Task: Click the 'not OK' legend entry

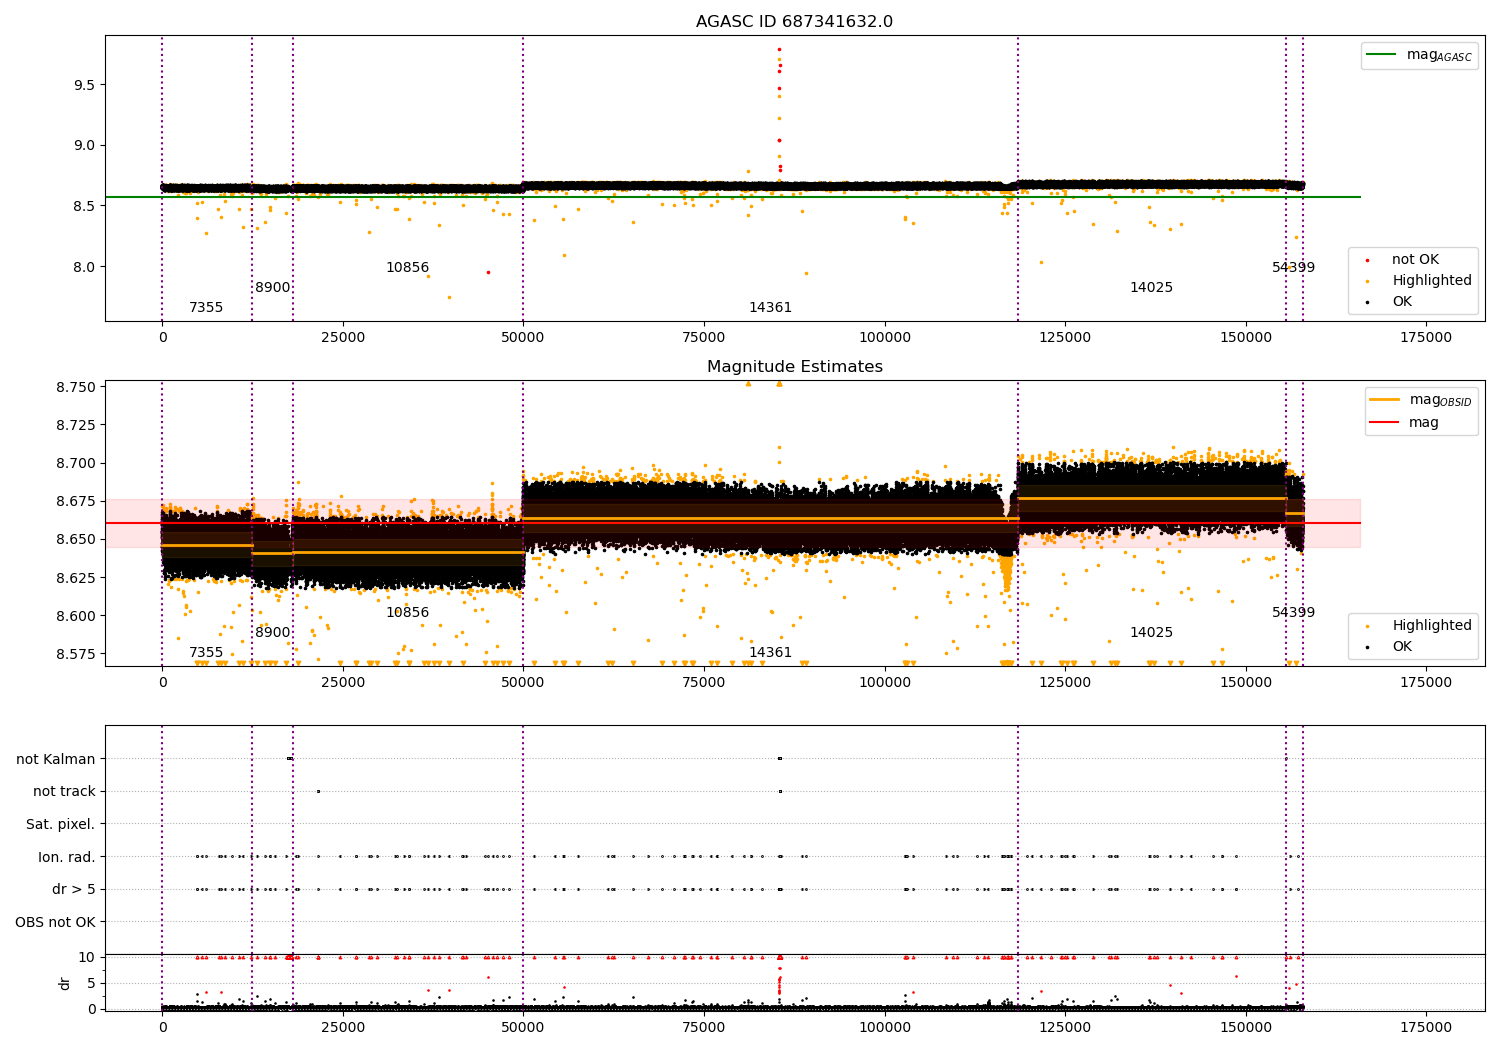Action: [1414, 259]
